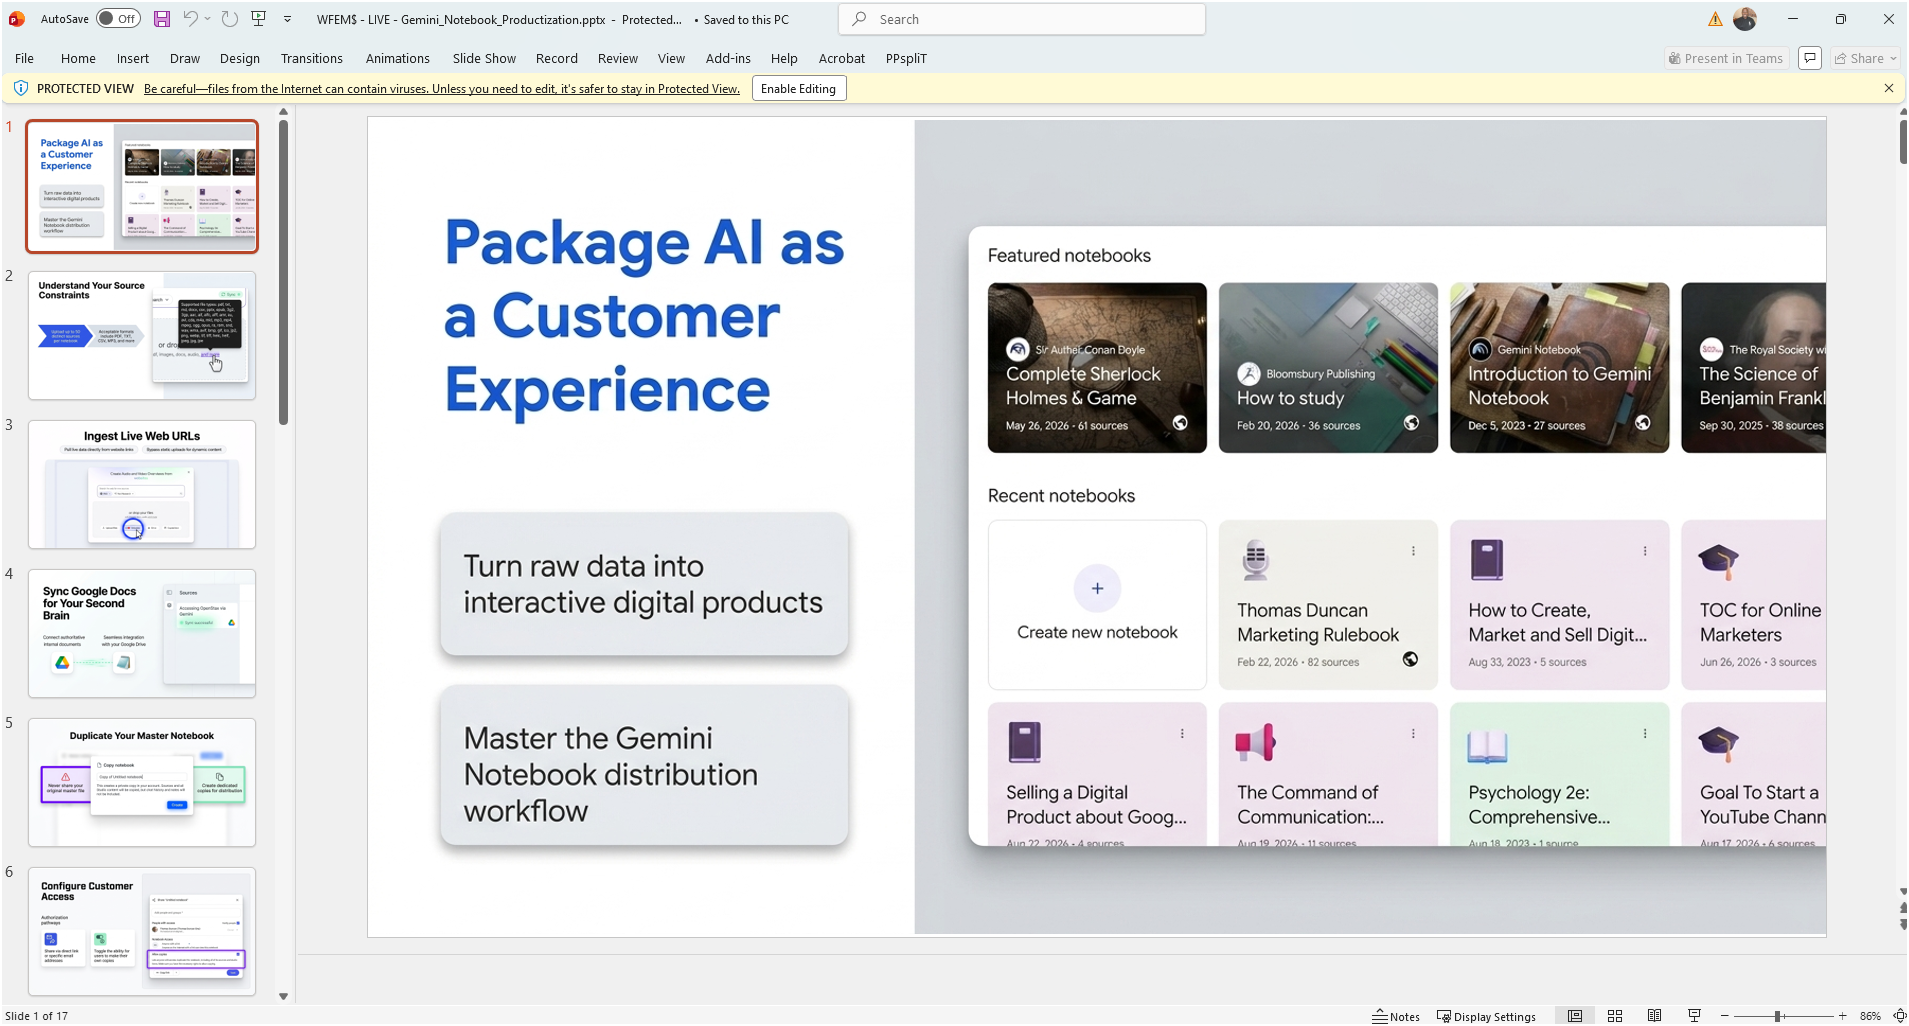Click the slide thumbnail panel scrollbar
Image resolution: width=1909 pixels, height=1026 pixels.
click(283, 272)
